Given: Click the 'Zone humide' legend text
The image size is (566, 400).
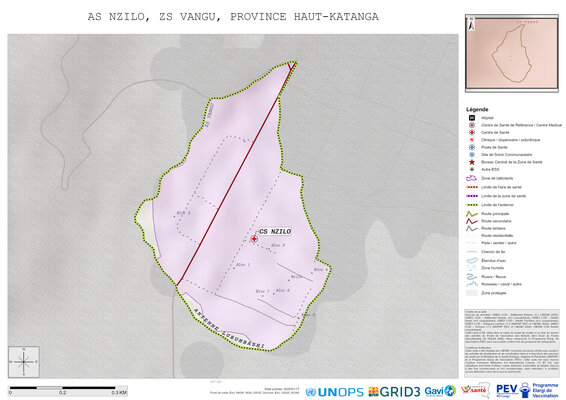Looking at the screenshot, I should pos(492,268).
